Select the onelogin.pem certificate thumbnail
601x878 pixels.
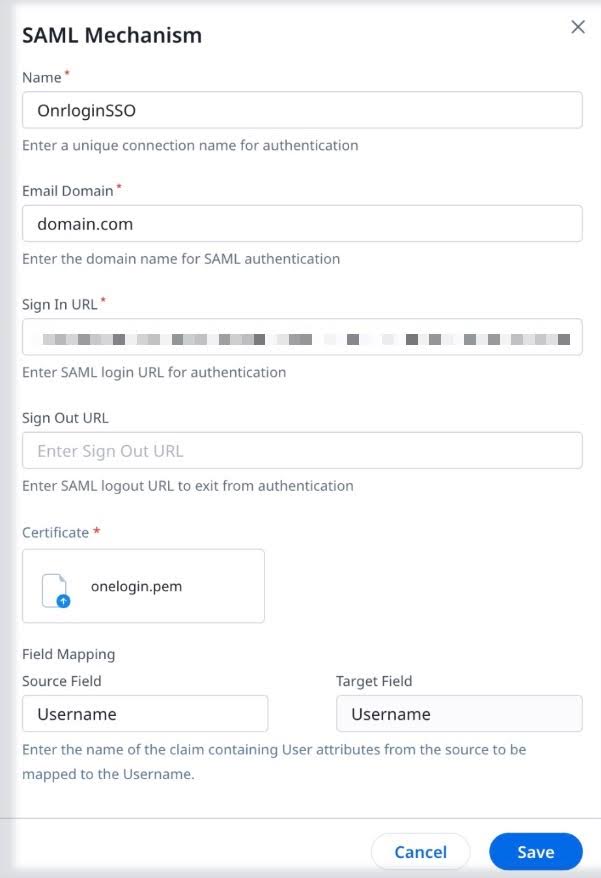click(143, 584)
